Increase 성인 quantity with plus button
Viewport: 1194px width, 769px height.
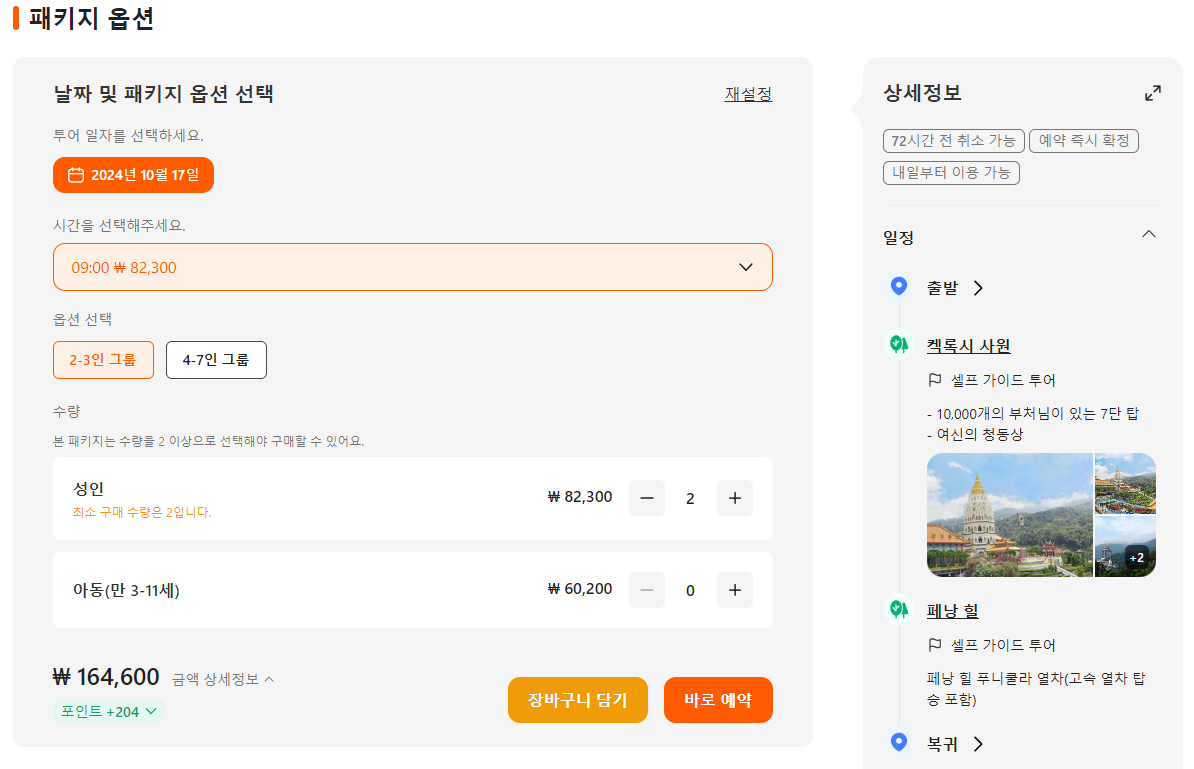pos(735,498)
